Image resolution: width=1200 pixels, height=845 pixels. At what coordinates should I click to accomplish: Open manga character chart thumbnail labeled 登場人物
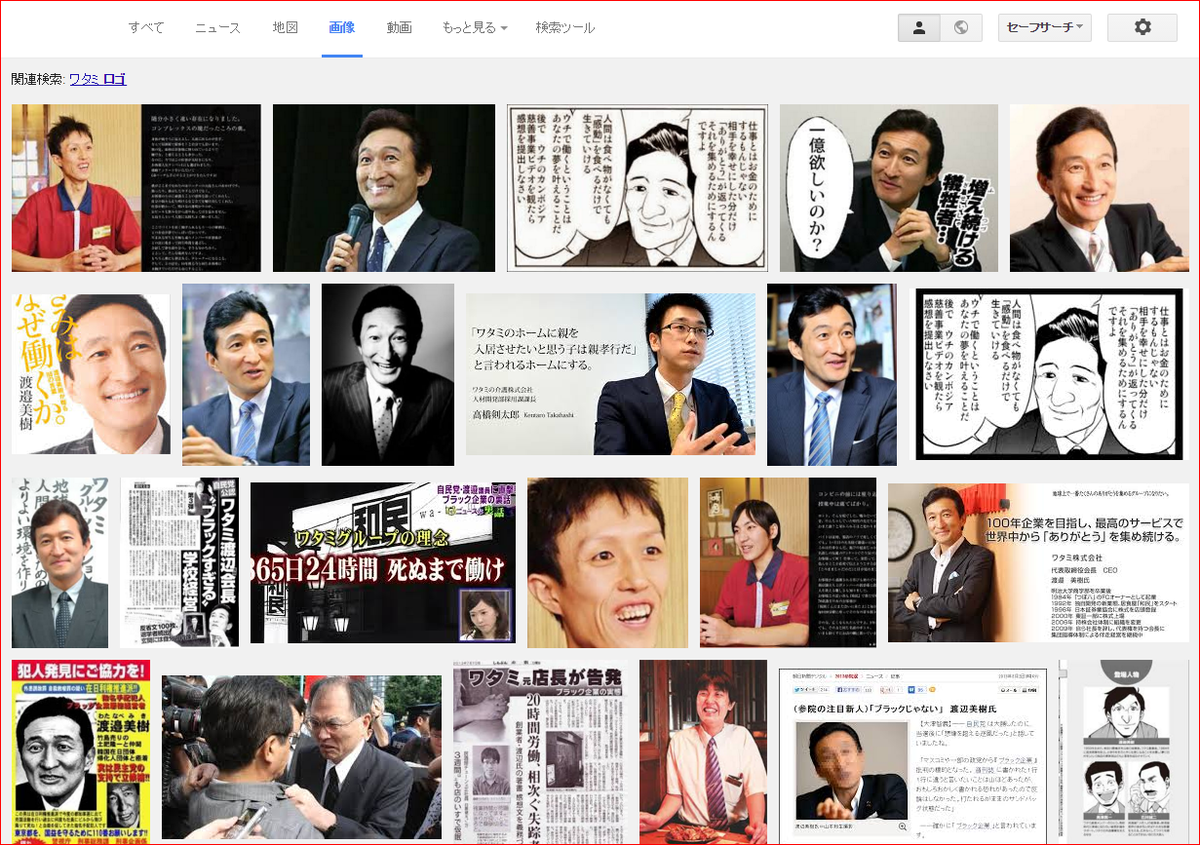coord(1124,752)
